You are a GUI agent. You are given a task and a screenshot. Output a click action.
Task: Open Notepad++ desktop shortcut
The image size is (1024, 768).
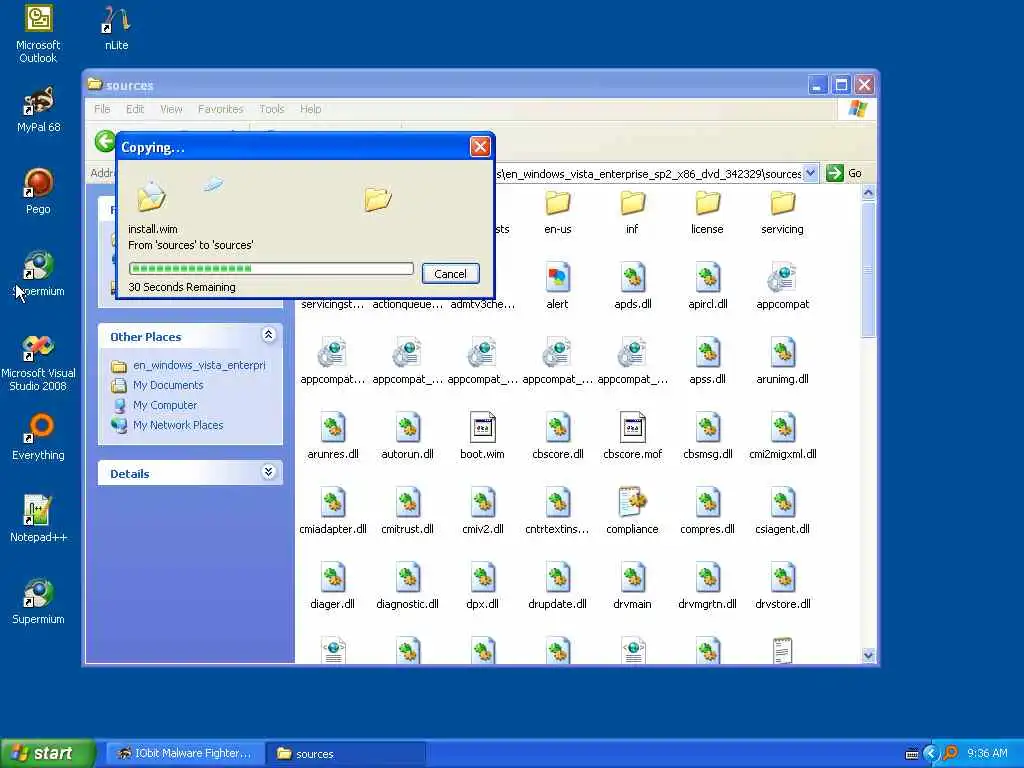(38, 520)
